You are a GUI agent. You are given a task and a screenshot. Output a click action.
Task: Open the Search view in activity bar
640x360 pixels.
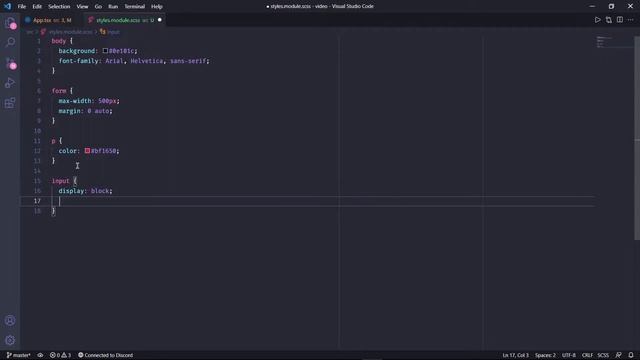10,42
